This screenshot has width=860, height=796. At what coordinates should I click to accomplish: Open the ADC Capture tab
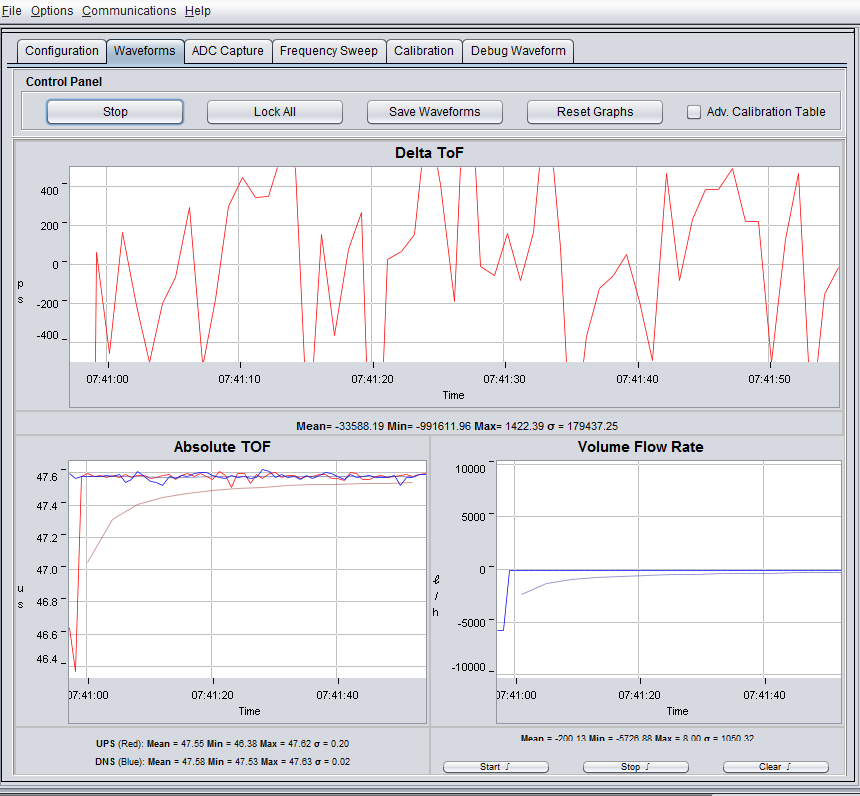tap(228, 51)
